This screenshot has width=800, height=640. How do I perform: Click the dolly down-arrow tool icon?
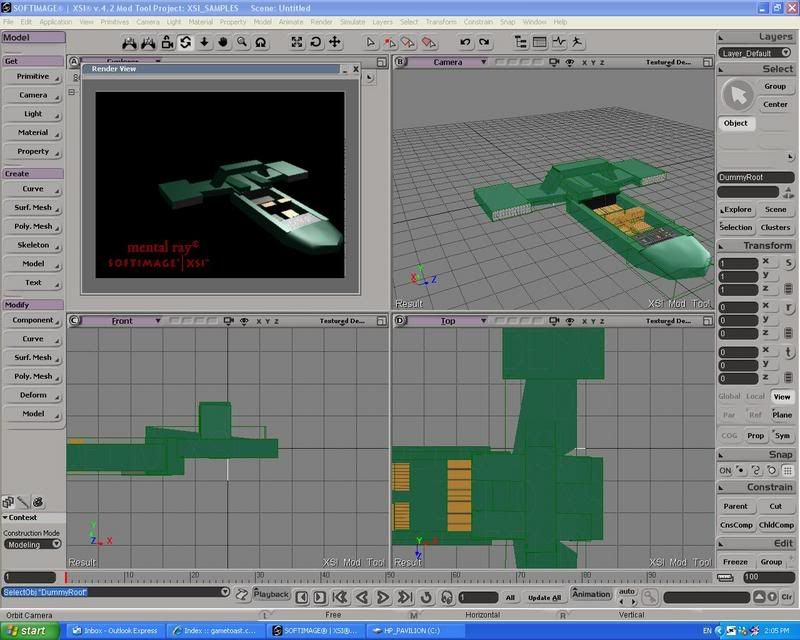pos(204,42)
